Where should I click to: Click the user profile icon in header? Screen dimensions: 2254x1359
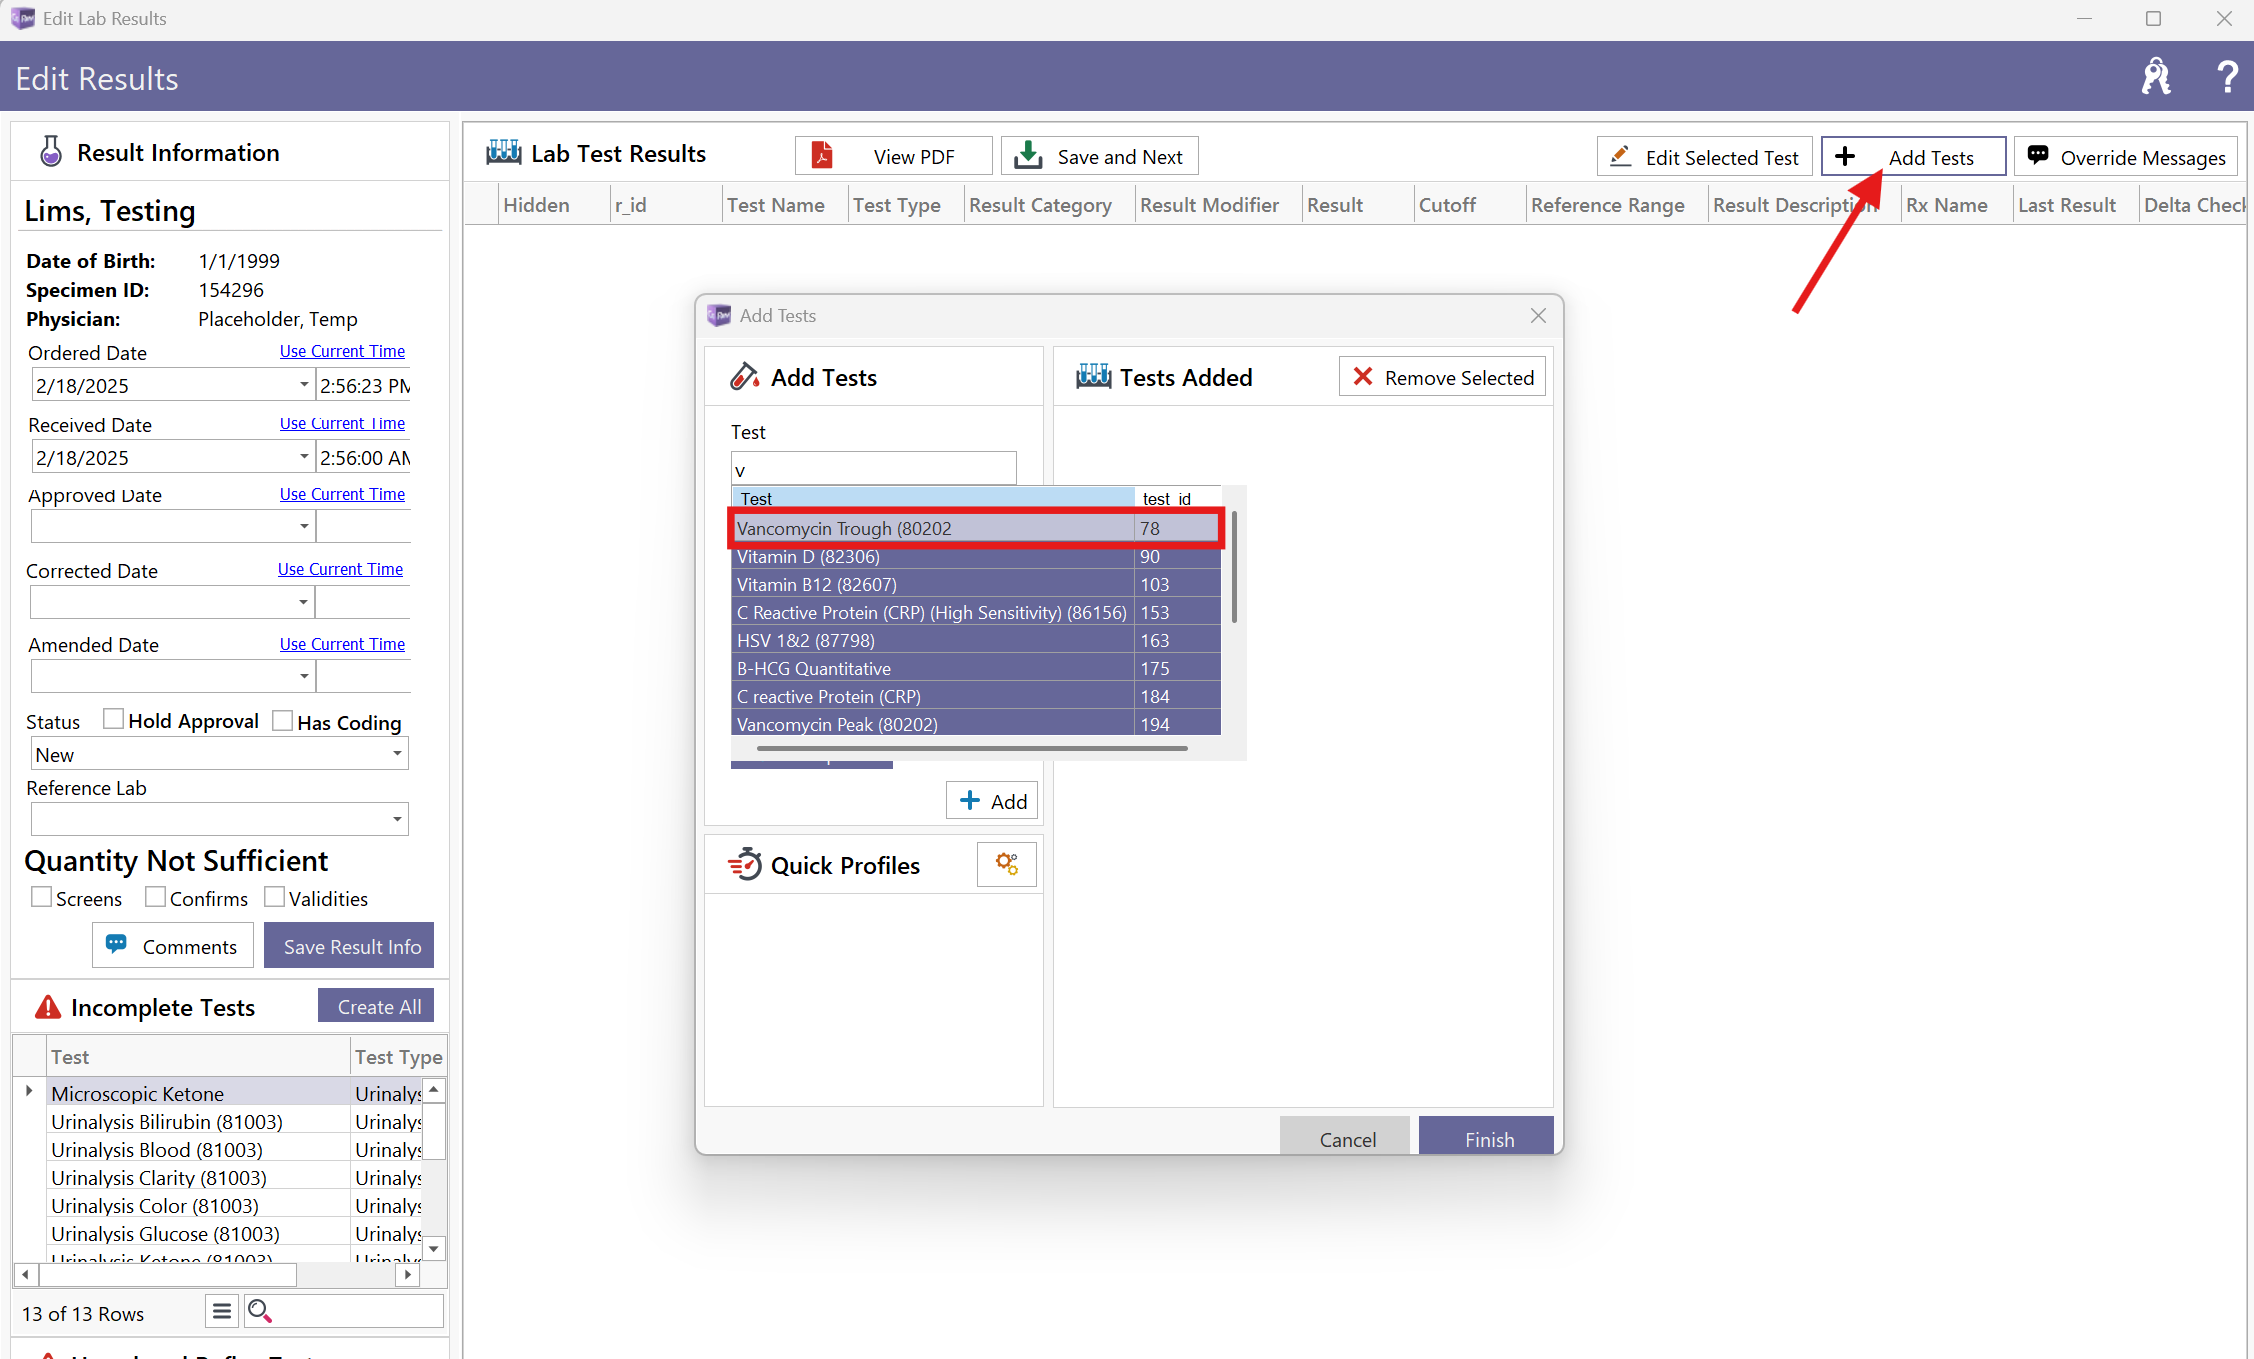pyautogui.click(x=2156, y=77)
